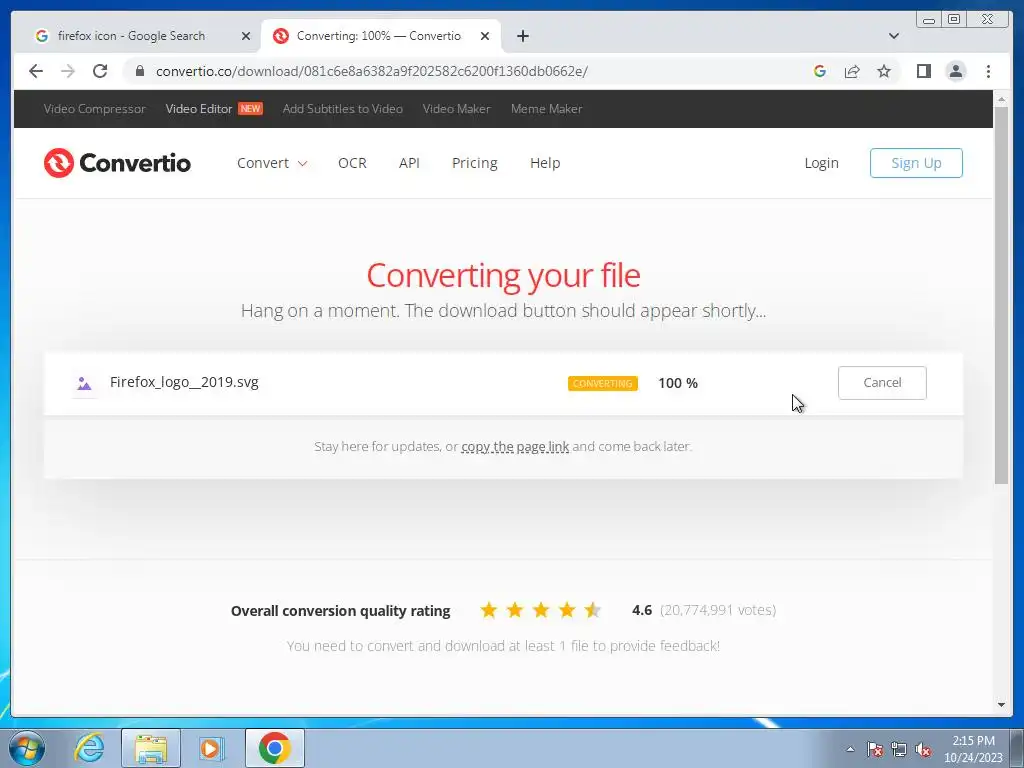Expand the tab search chevron

pyautogui.click(x=893, y=36)
